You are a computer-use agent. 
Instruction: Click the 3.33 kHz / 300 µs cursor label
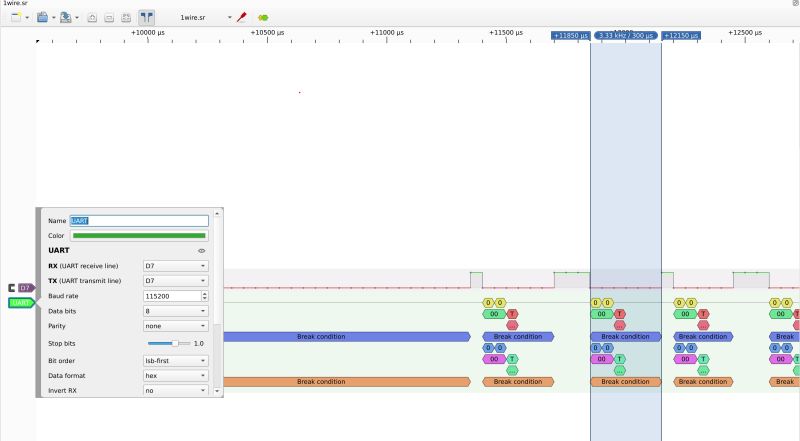(x=626, y=36)
